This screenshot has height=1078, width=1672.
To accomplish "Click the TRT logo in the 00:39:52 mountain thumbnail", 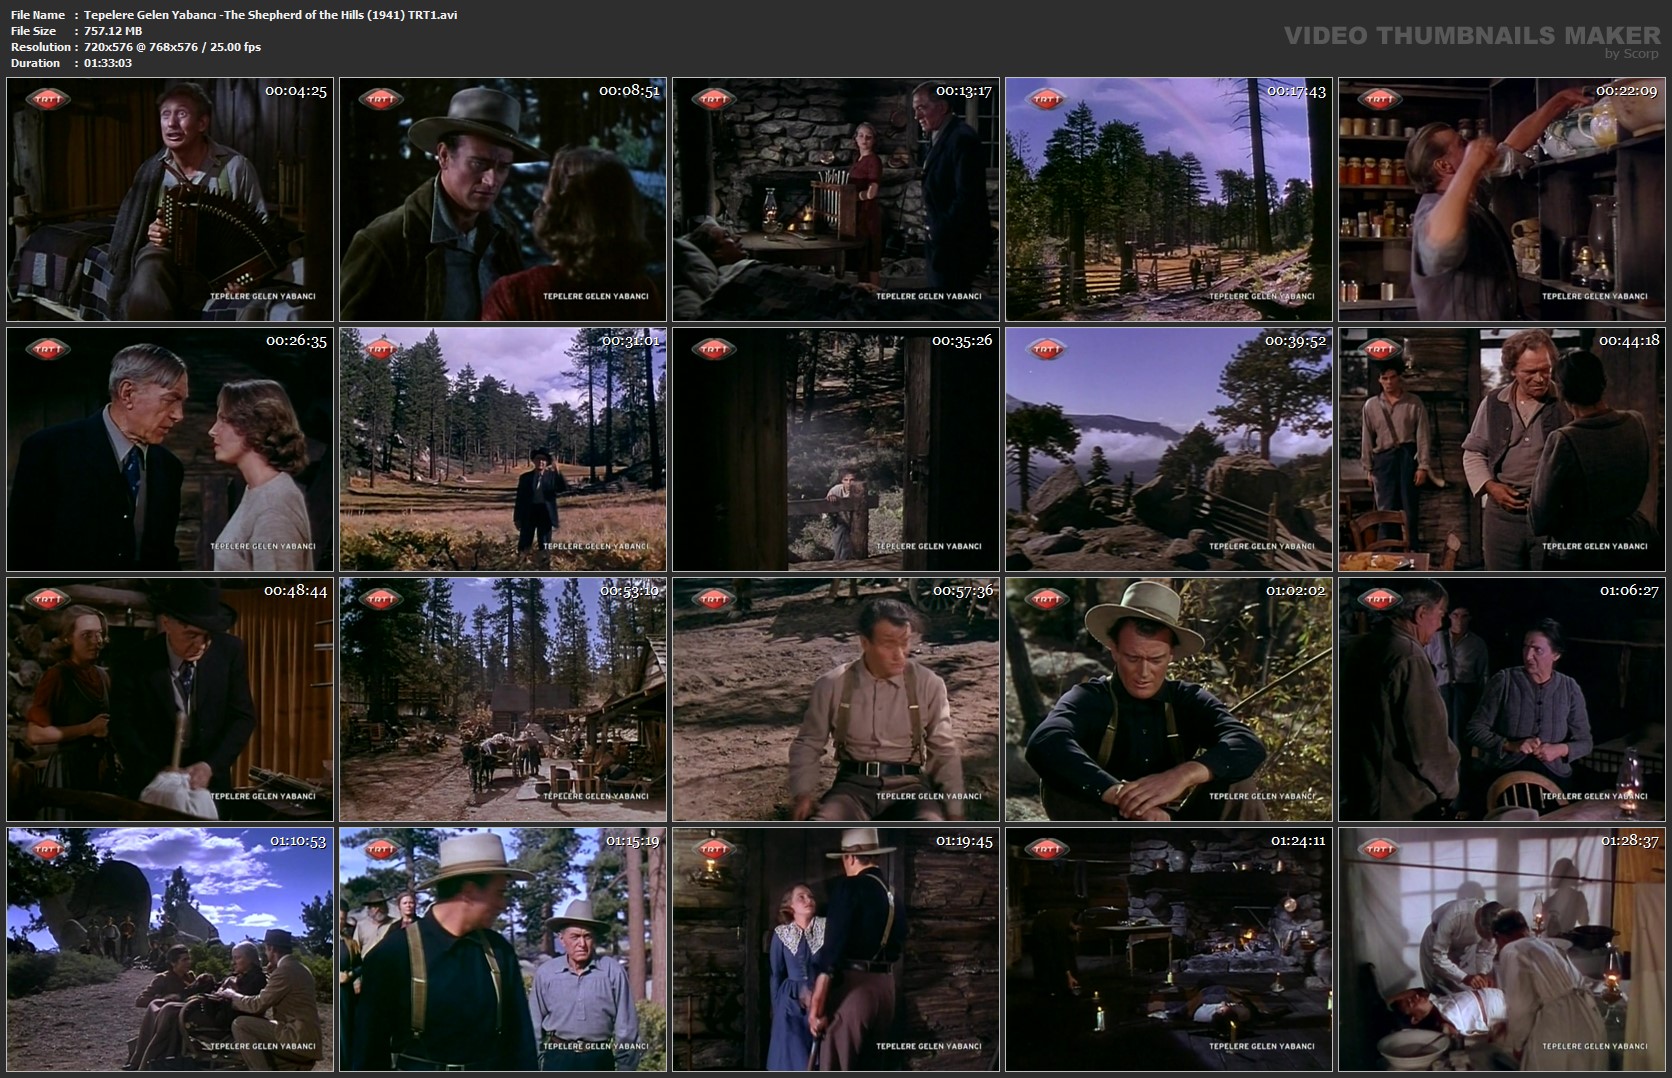I will 1047,349.
